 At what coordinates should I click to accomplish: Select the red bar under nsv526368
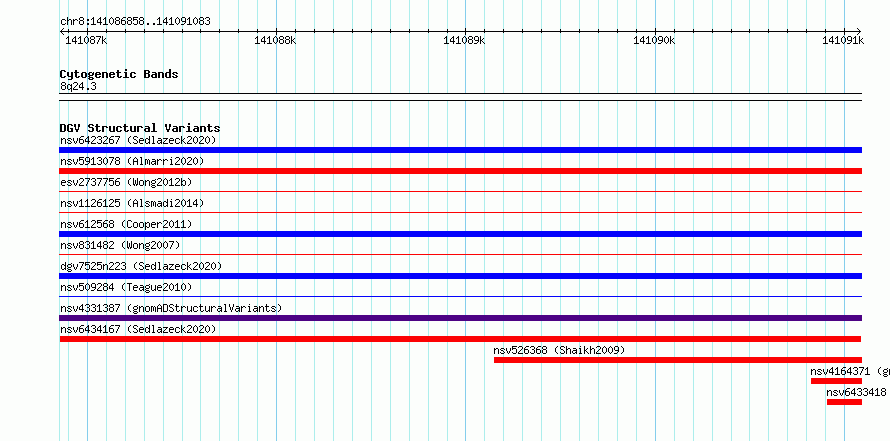tap(678, 360)
